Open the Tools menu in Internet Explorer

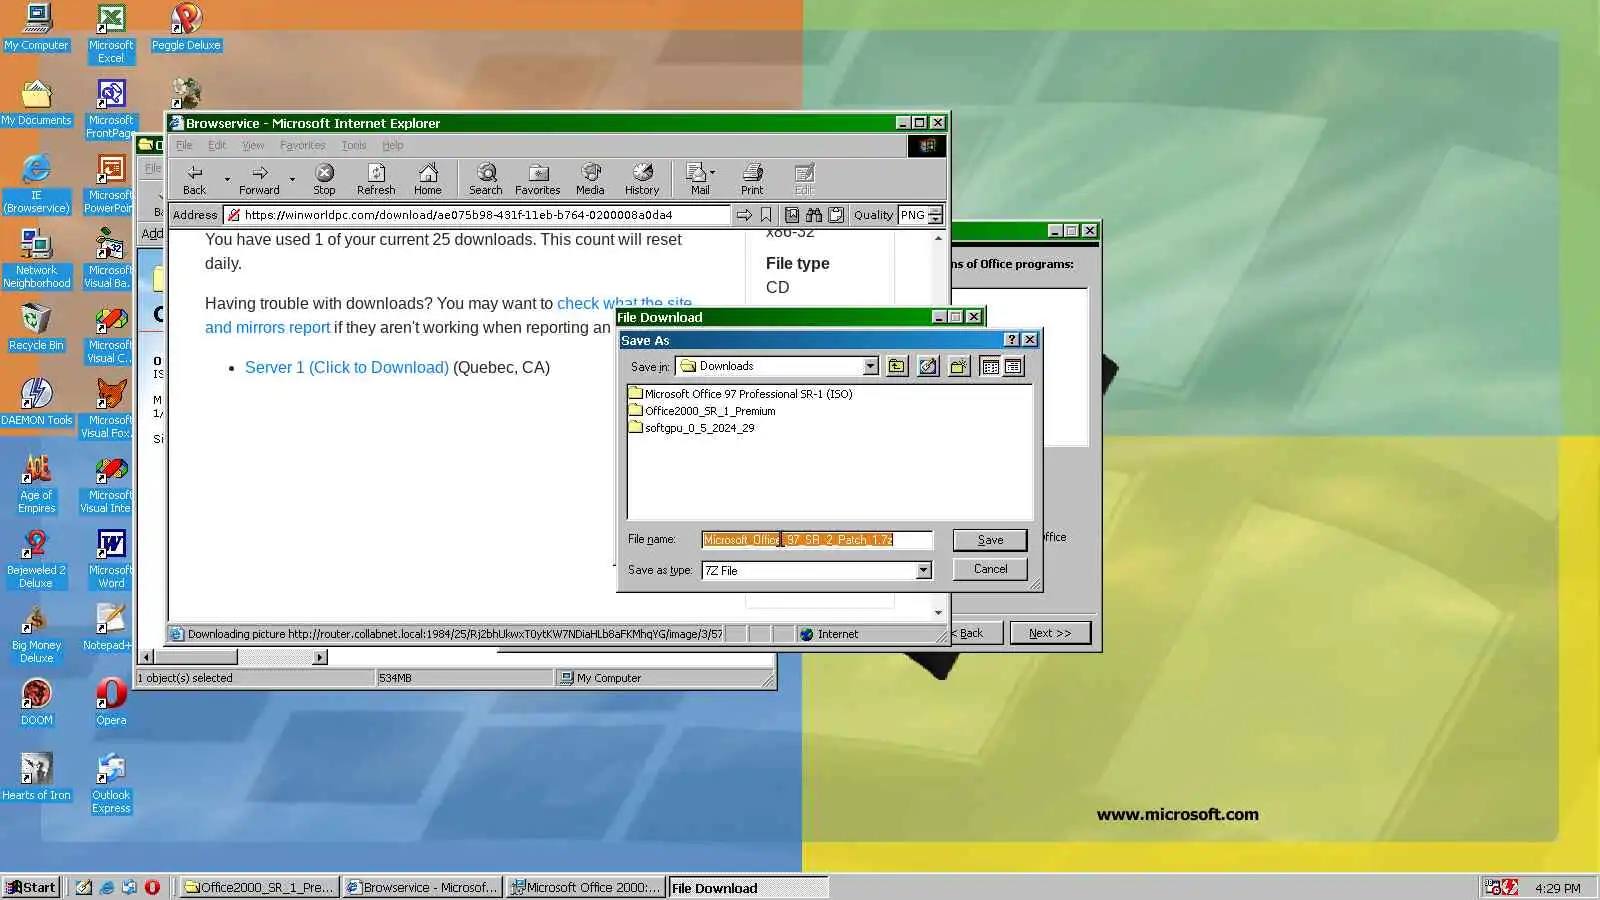(354, 145)
